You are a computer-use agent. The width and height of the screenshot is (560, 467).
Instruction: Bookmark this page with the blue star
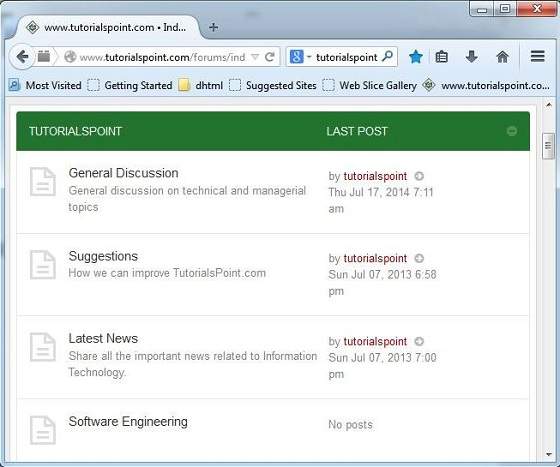(x=416, y=56)
